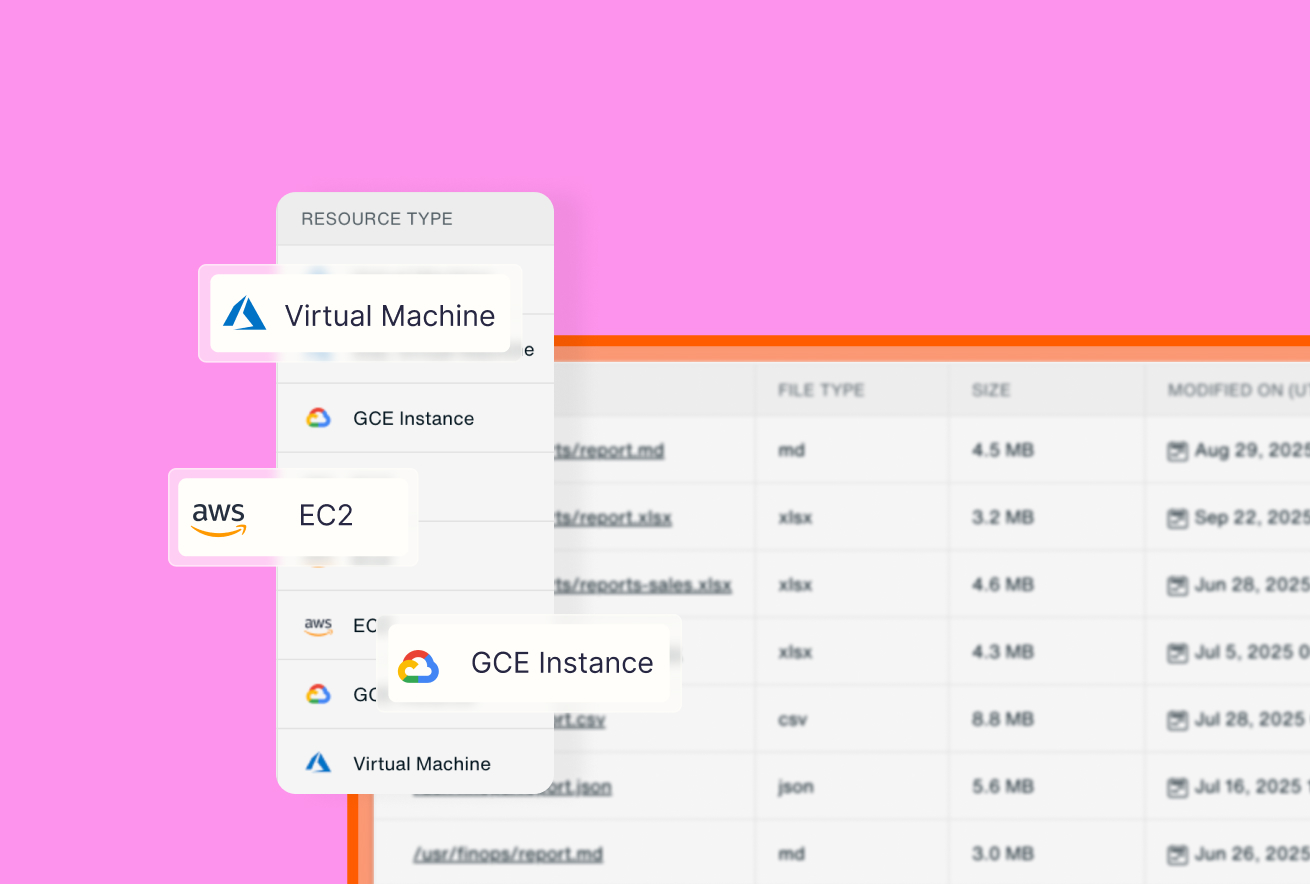The width and height of the screenshot is (1310, 884).
Task: Sort by the SIZE column header
Action: 991,390
